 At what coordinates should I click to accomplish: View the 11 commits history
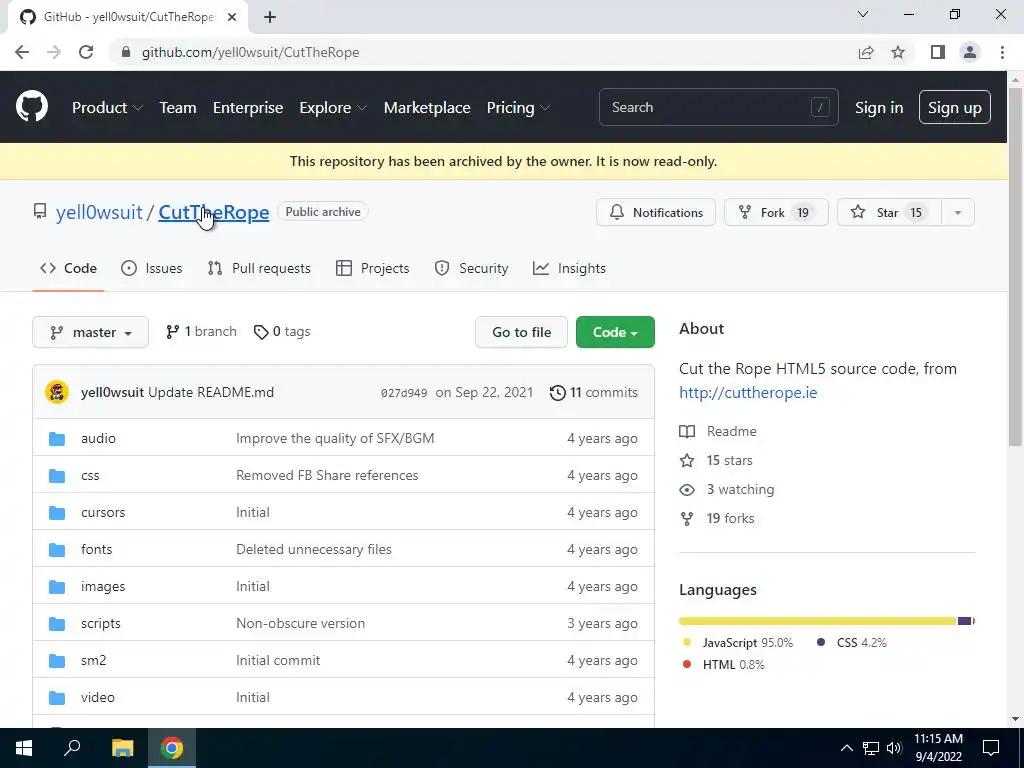coord(594,392)
